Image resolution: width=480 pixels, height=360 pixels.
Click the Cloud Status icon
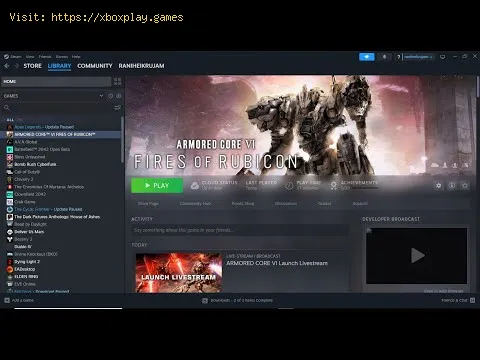pyautogui.click(x=195, y=186)
